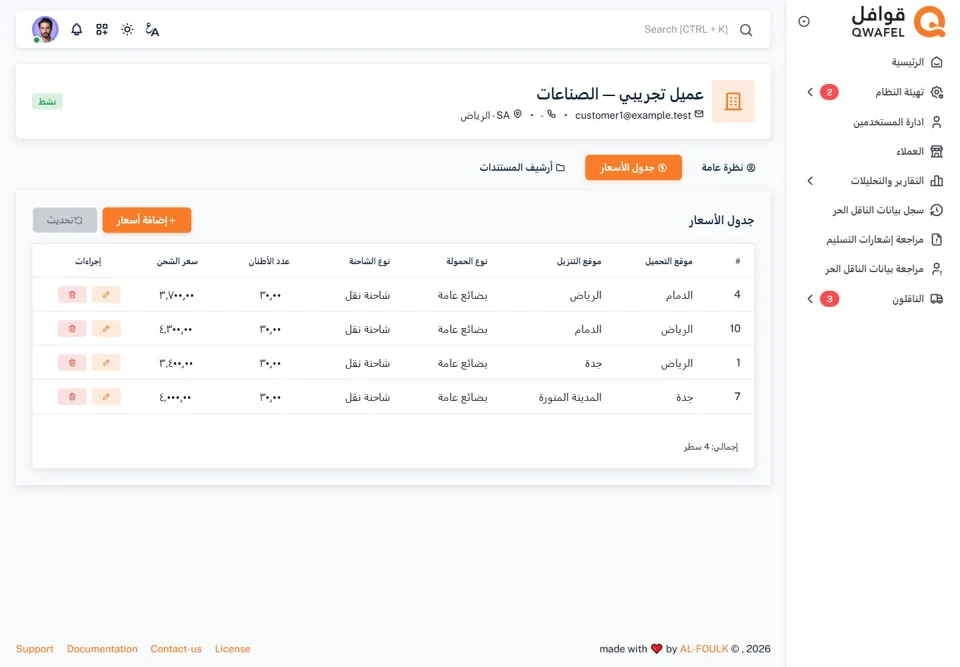Open the shortcuts grid icon
The image size is (960, 667).
click(102, 29)
